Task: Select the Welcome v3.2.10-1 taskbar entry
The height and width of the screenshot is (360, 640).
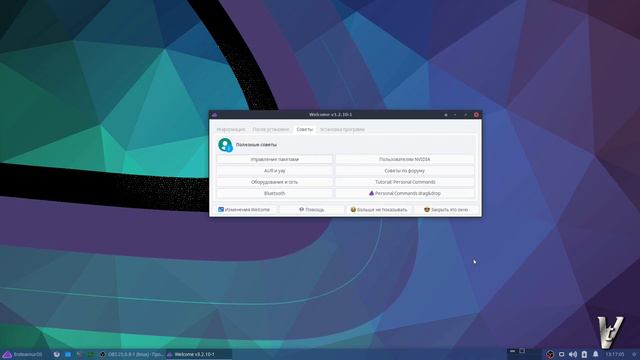Action: (198, 354)
